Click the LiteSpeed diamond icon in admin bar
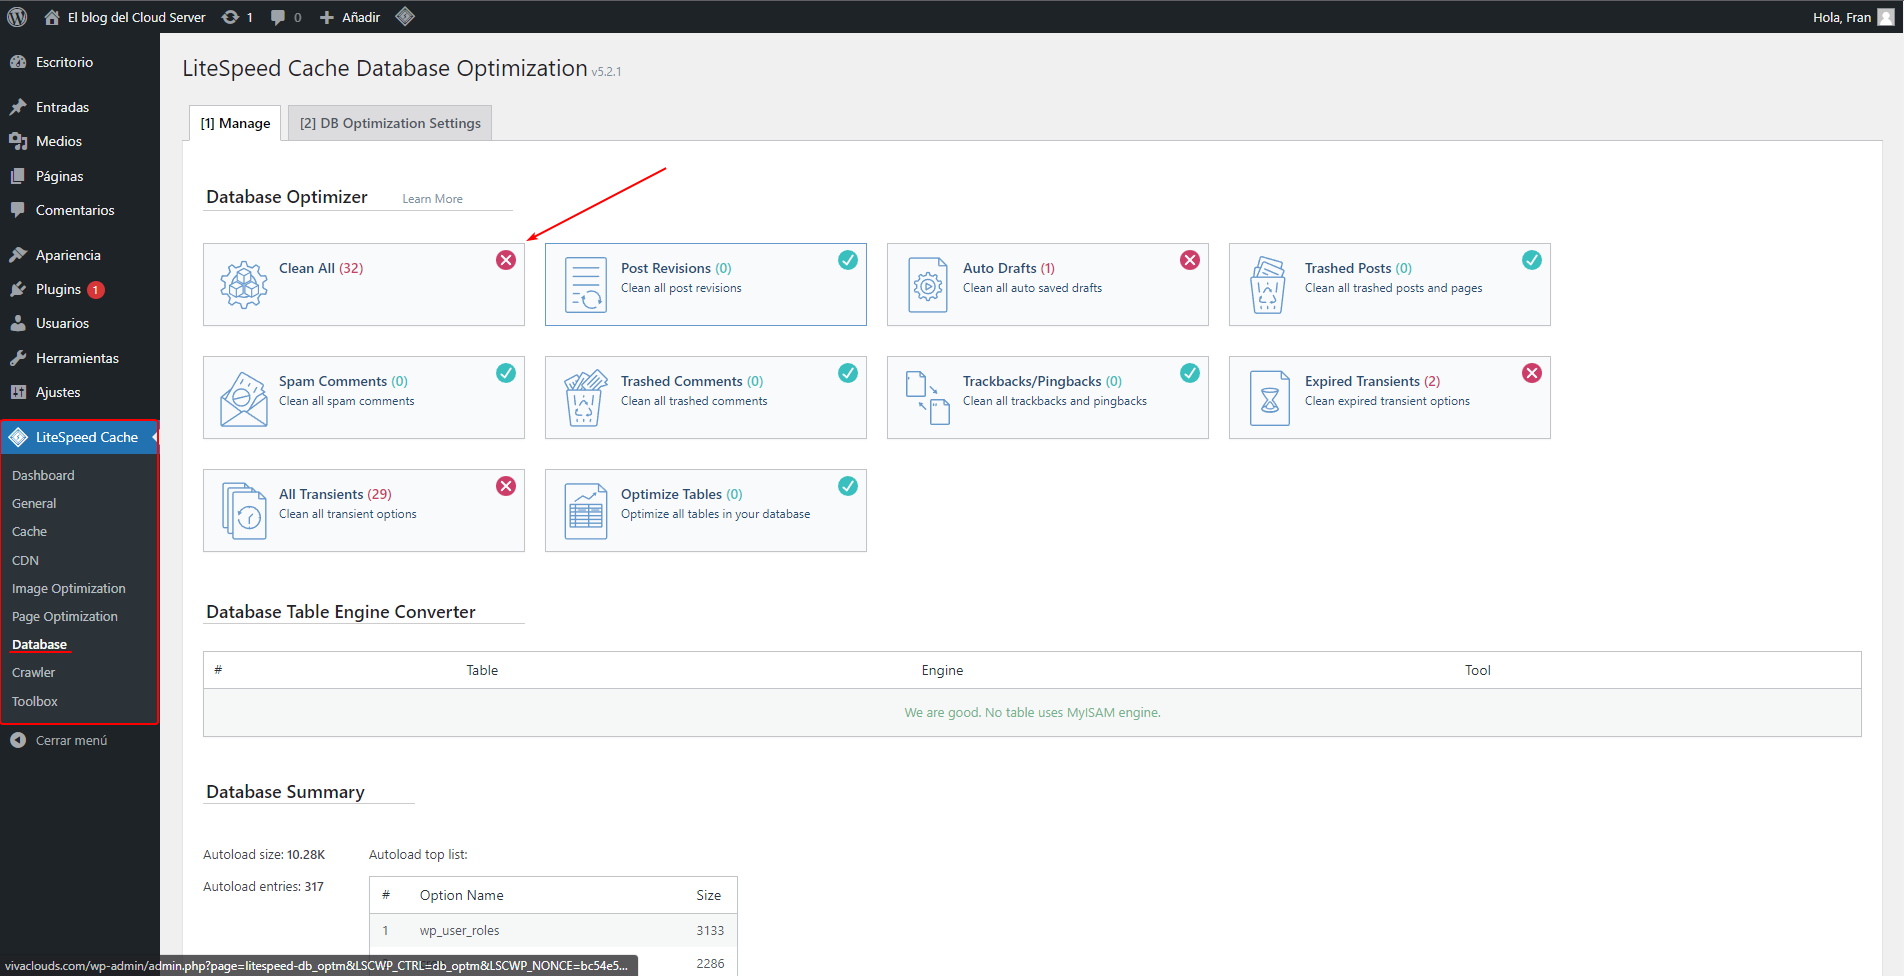 pos(405,16)
